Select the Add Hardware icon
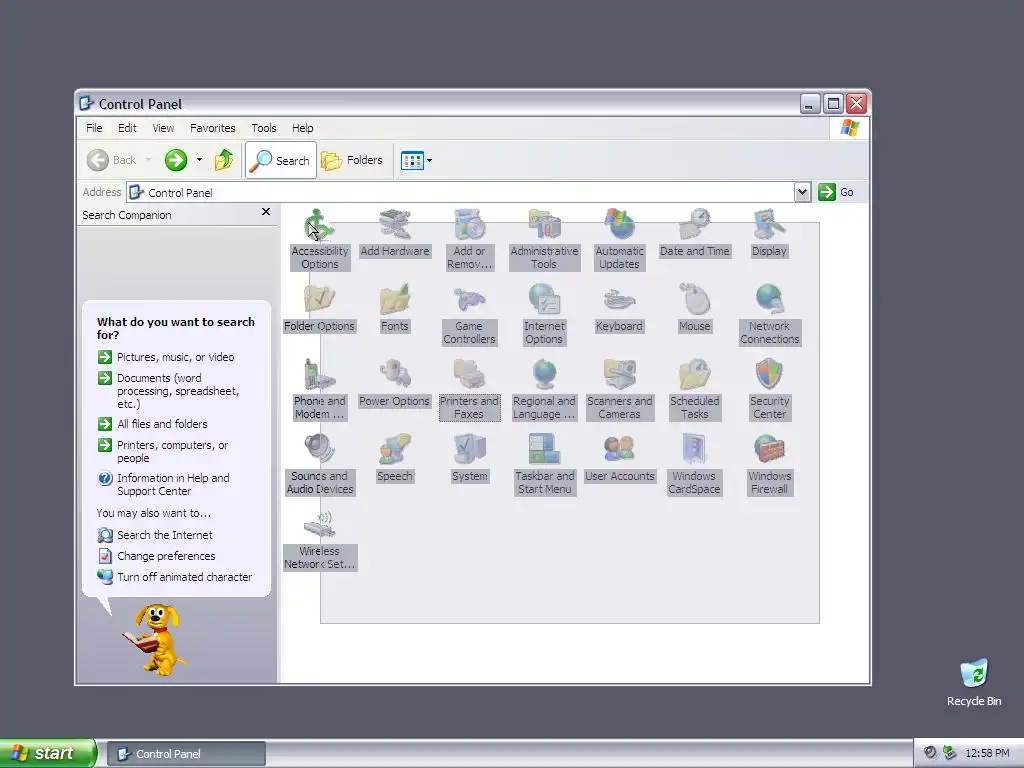Viewport: 1024px width, 768px height. 394,232
